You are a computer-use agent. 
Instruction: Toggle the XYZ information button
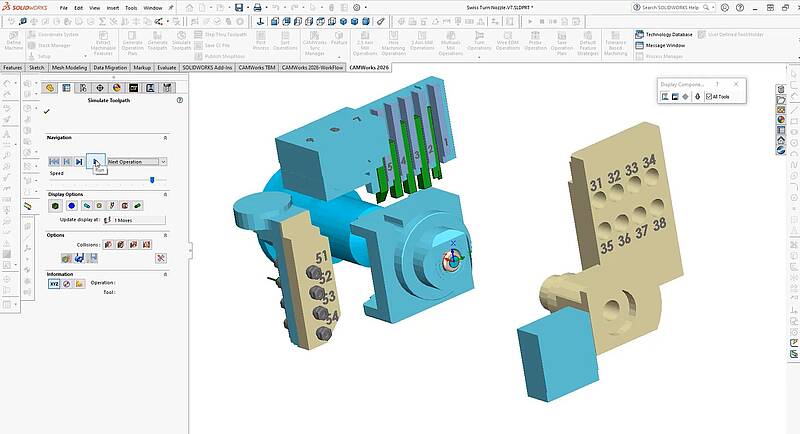click(x=54, y=283)
